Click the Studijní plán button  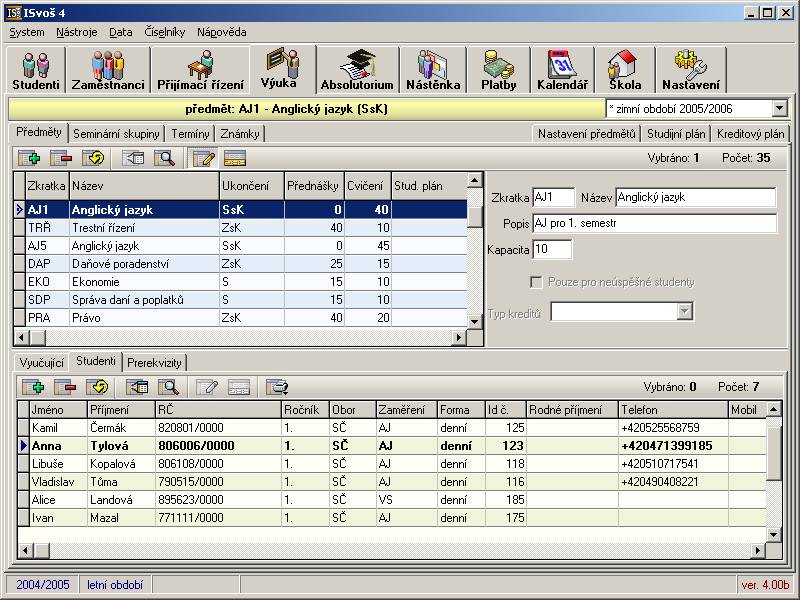[676, 134]
